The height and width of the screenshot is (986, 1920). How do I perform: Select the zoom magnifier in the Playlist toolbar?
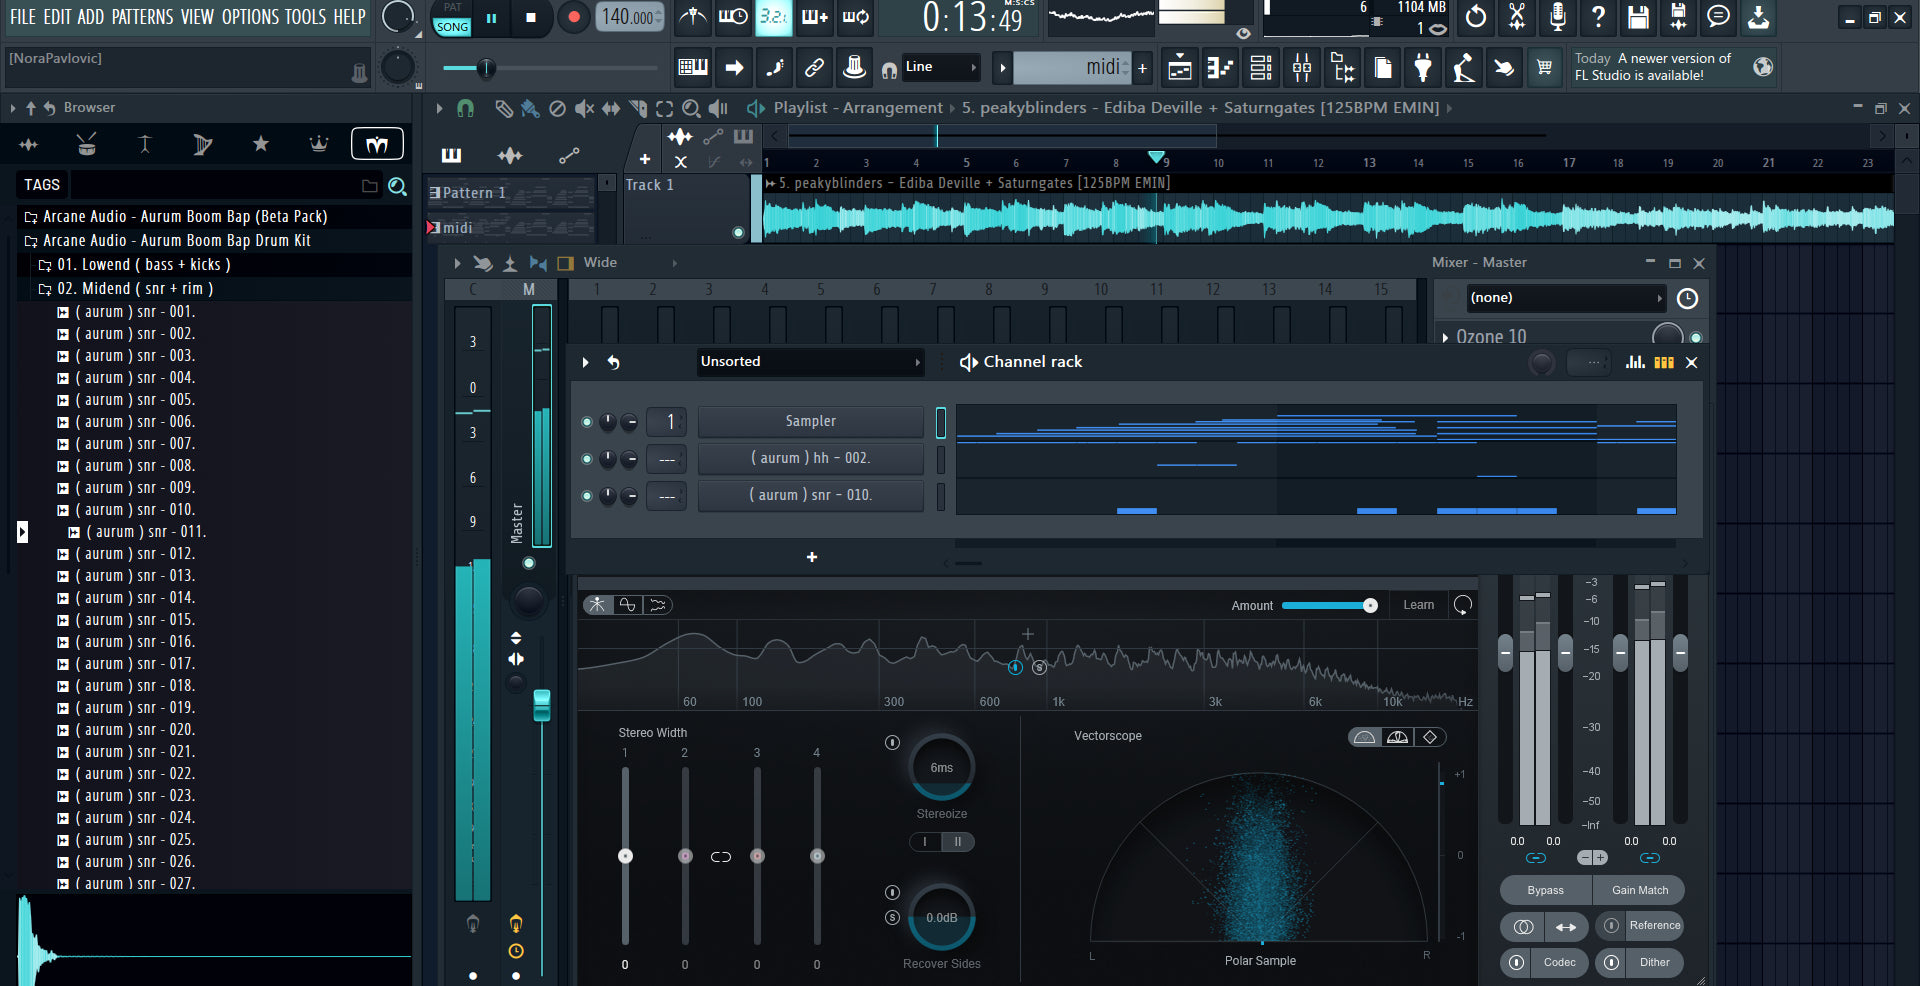coord(691,108)
